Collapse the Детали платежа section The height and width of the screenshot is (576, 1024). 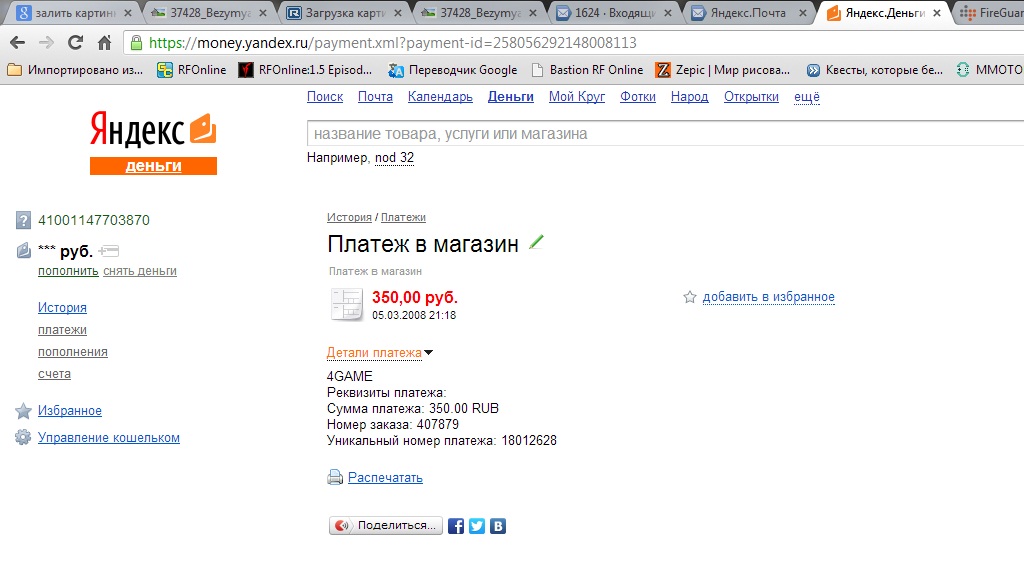click(x=379, y=353)
